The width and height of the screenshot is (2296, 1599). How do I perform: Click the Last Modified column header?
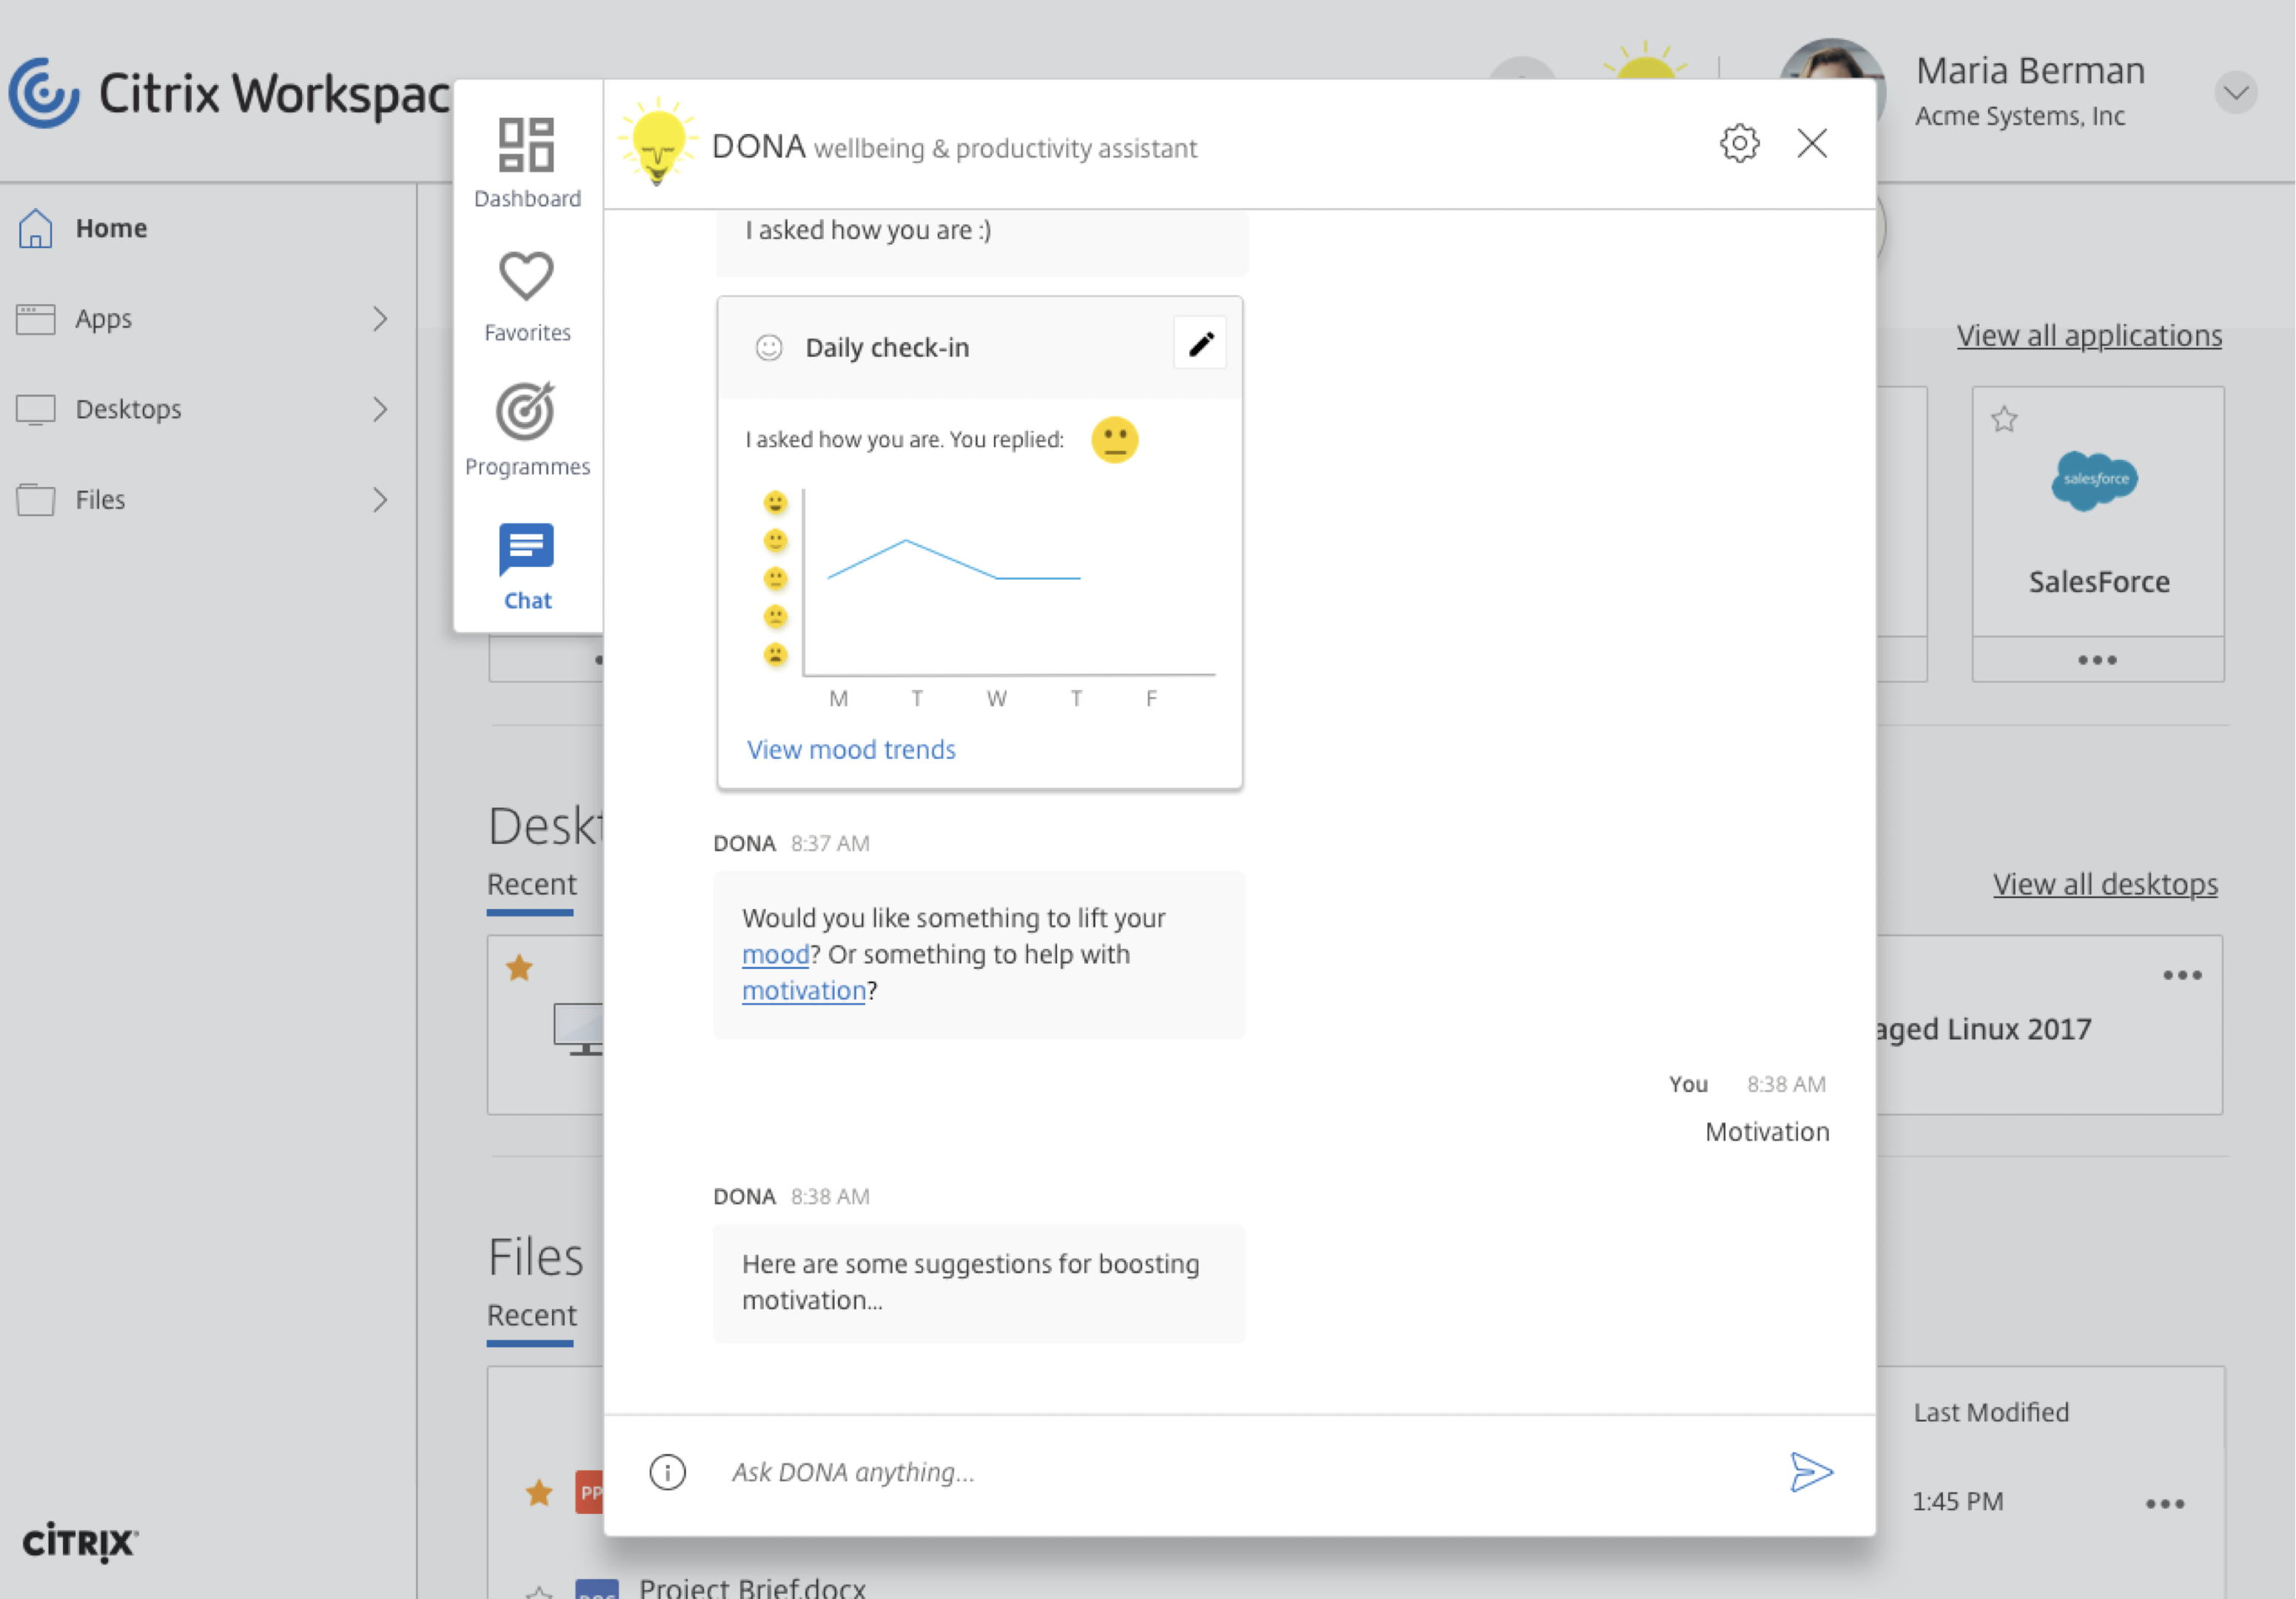[1991, 1412]
